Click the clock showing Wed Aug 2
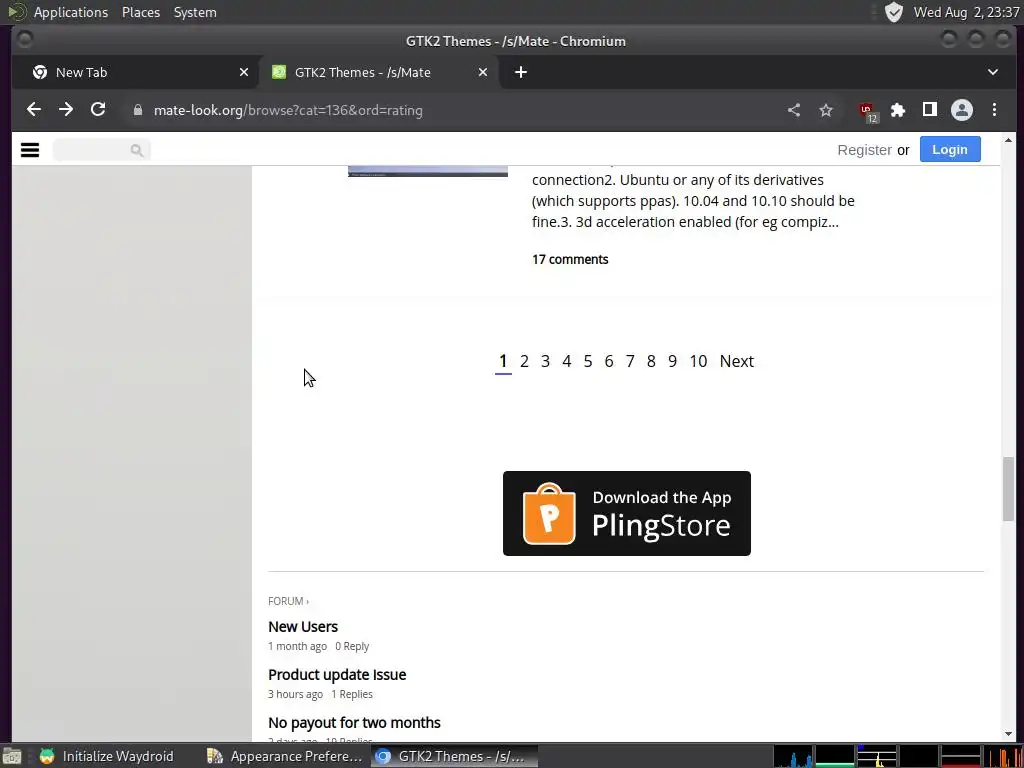Screen dimensions: 1024x768 pyautogui.click(x=966, y=12)
